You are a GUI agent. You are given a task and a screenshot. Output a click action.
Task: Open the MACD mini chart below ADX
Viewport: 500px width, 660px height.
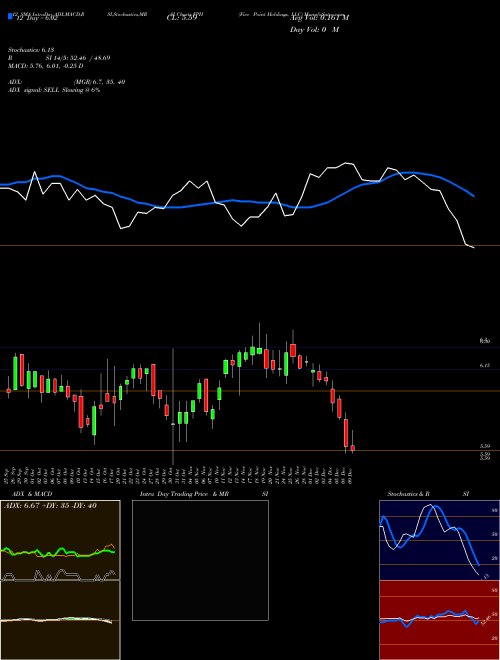point(60,620)
